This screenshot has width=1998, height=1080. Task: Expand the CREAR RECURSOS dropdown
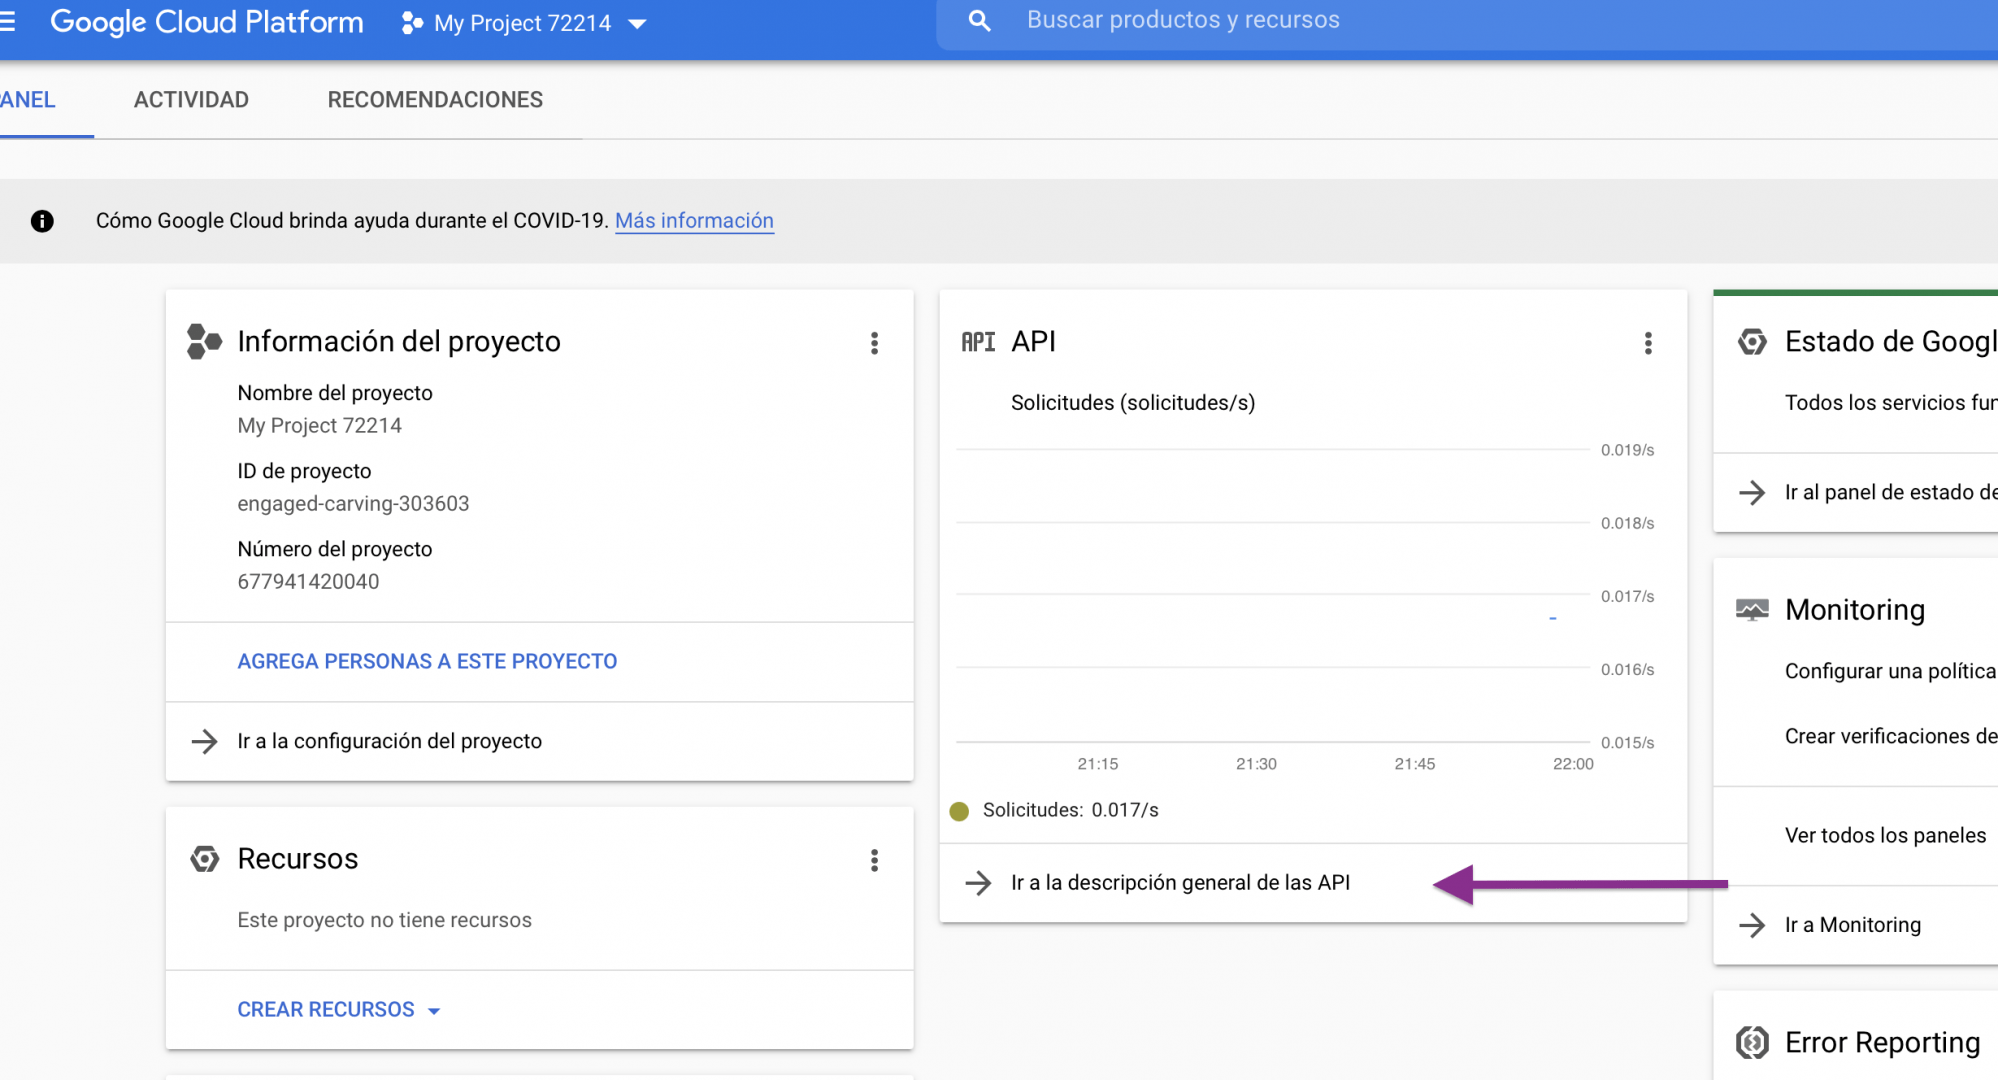pyautogui.click(x=338, y=1010)
